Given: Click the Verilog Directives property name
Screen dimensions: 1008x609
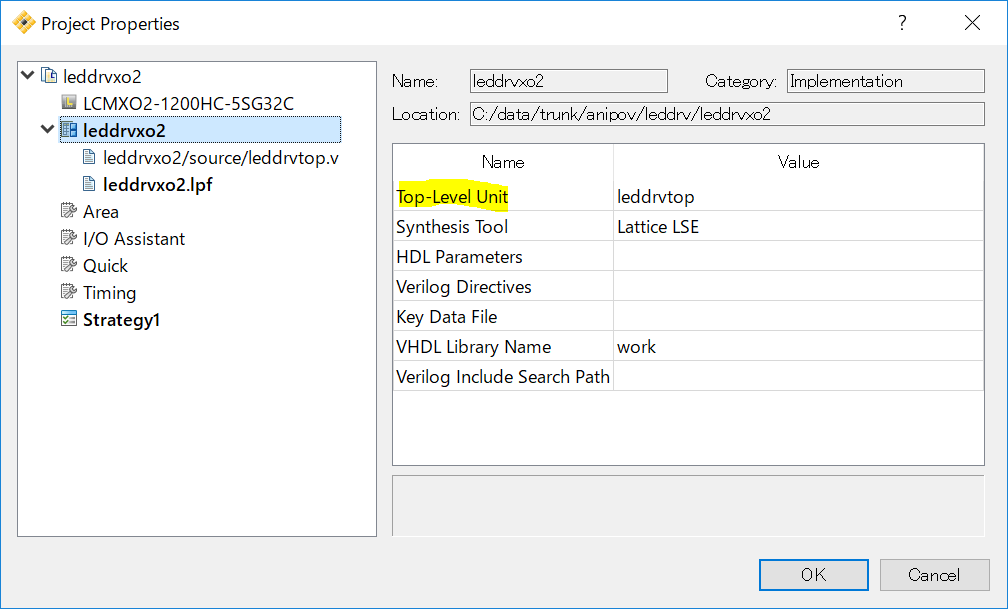Looking at the screenshot, I should (x=464, y=286).
